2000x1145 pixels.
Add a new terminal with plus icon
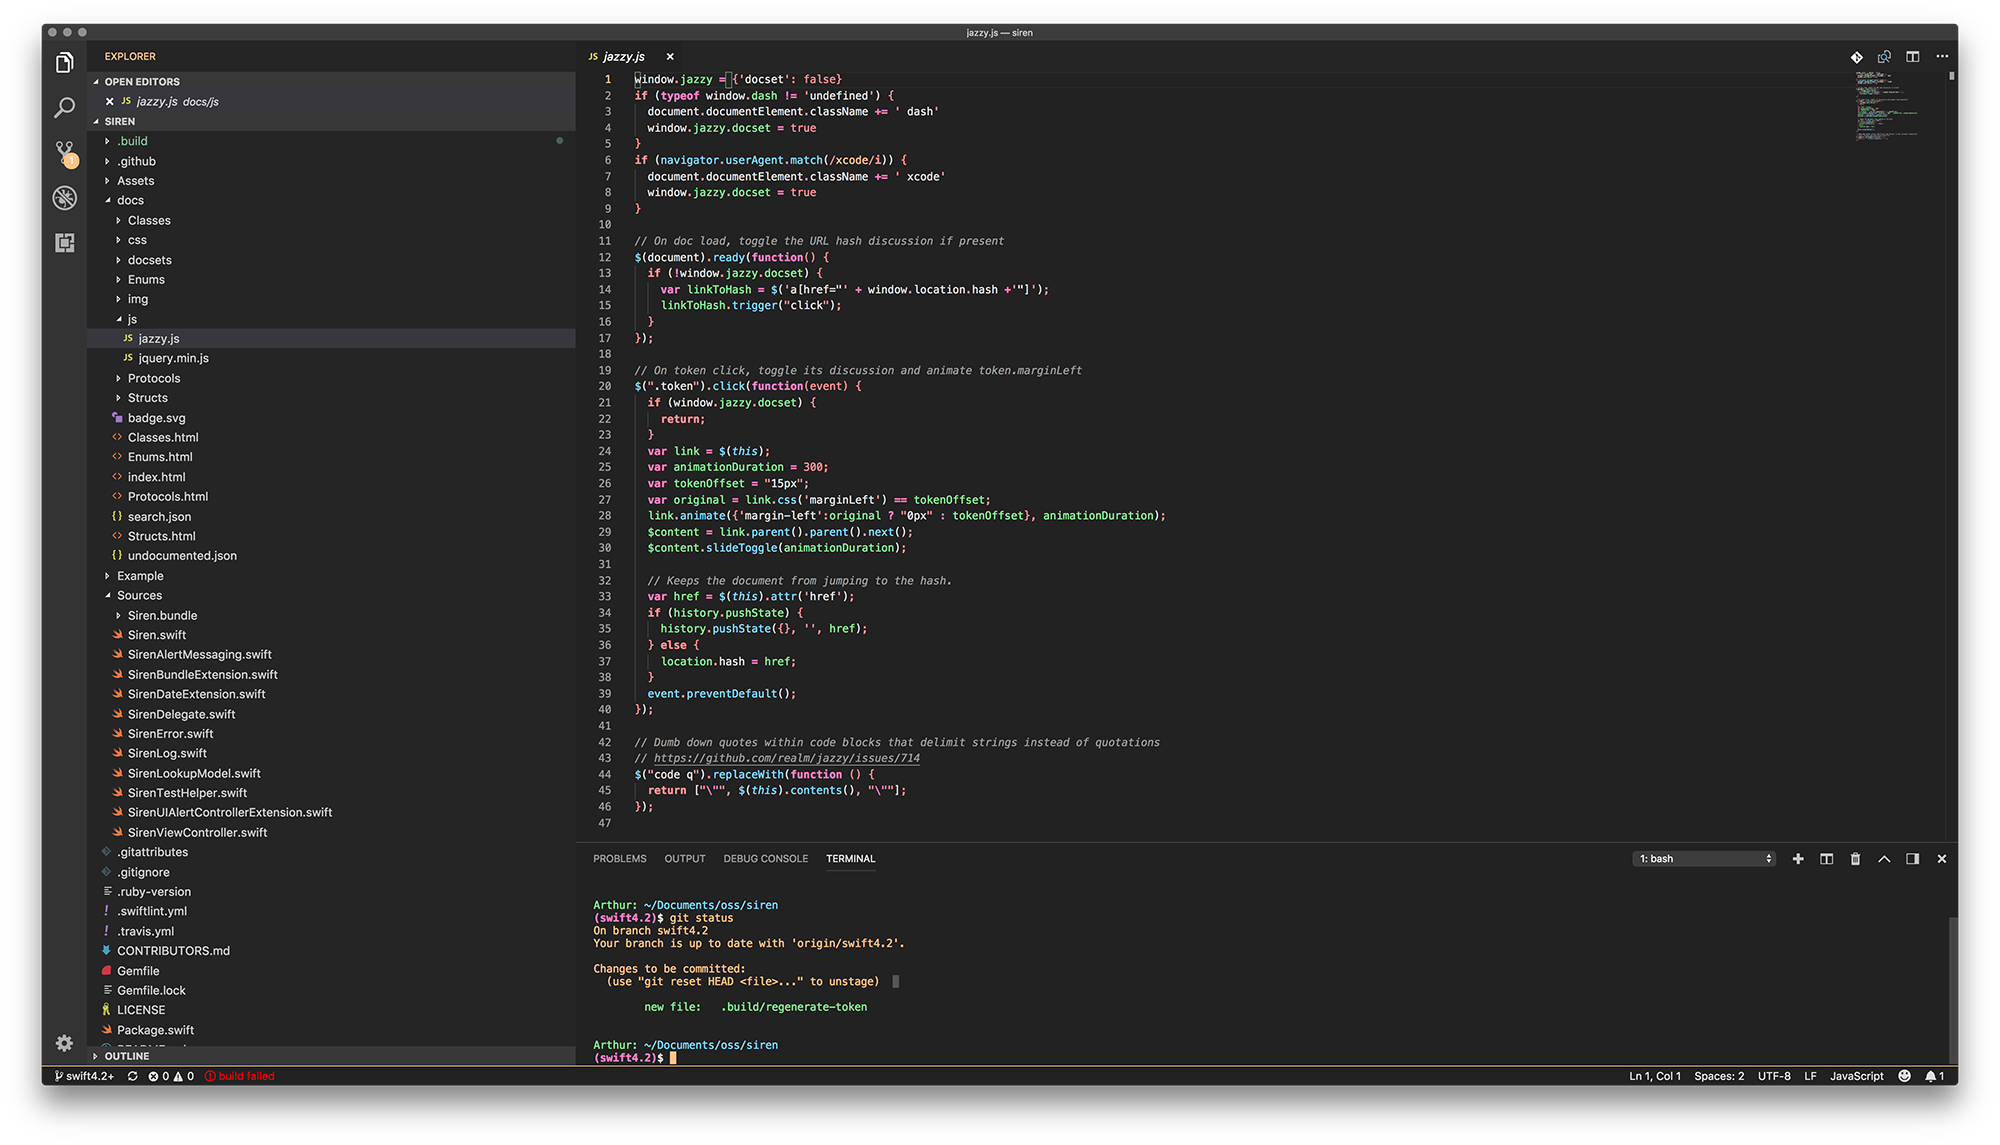click(1798, 859)
